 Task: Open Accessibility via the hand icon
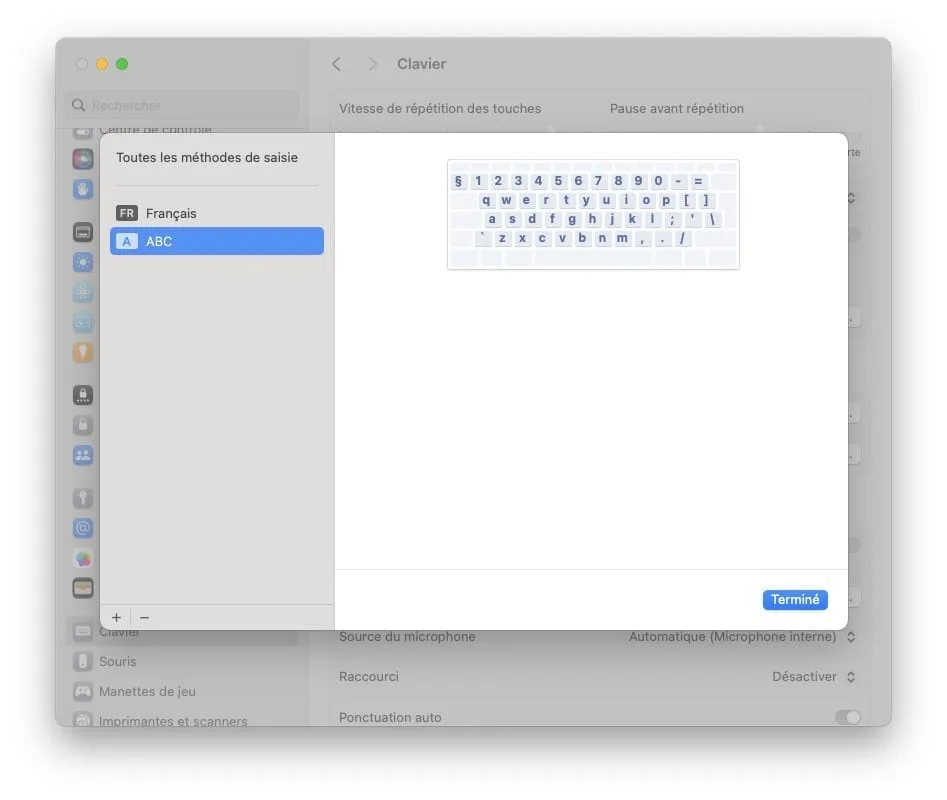pos(83,188)
